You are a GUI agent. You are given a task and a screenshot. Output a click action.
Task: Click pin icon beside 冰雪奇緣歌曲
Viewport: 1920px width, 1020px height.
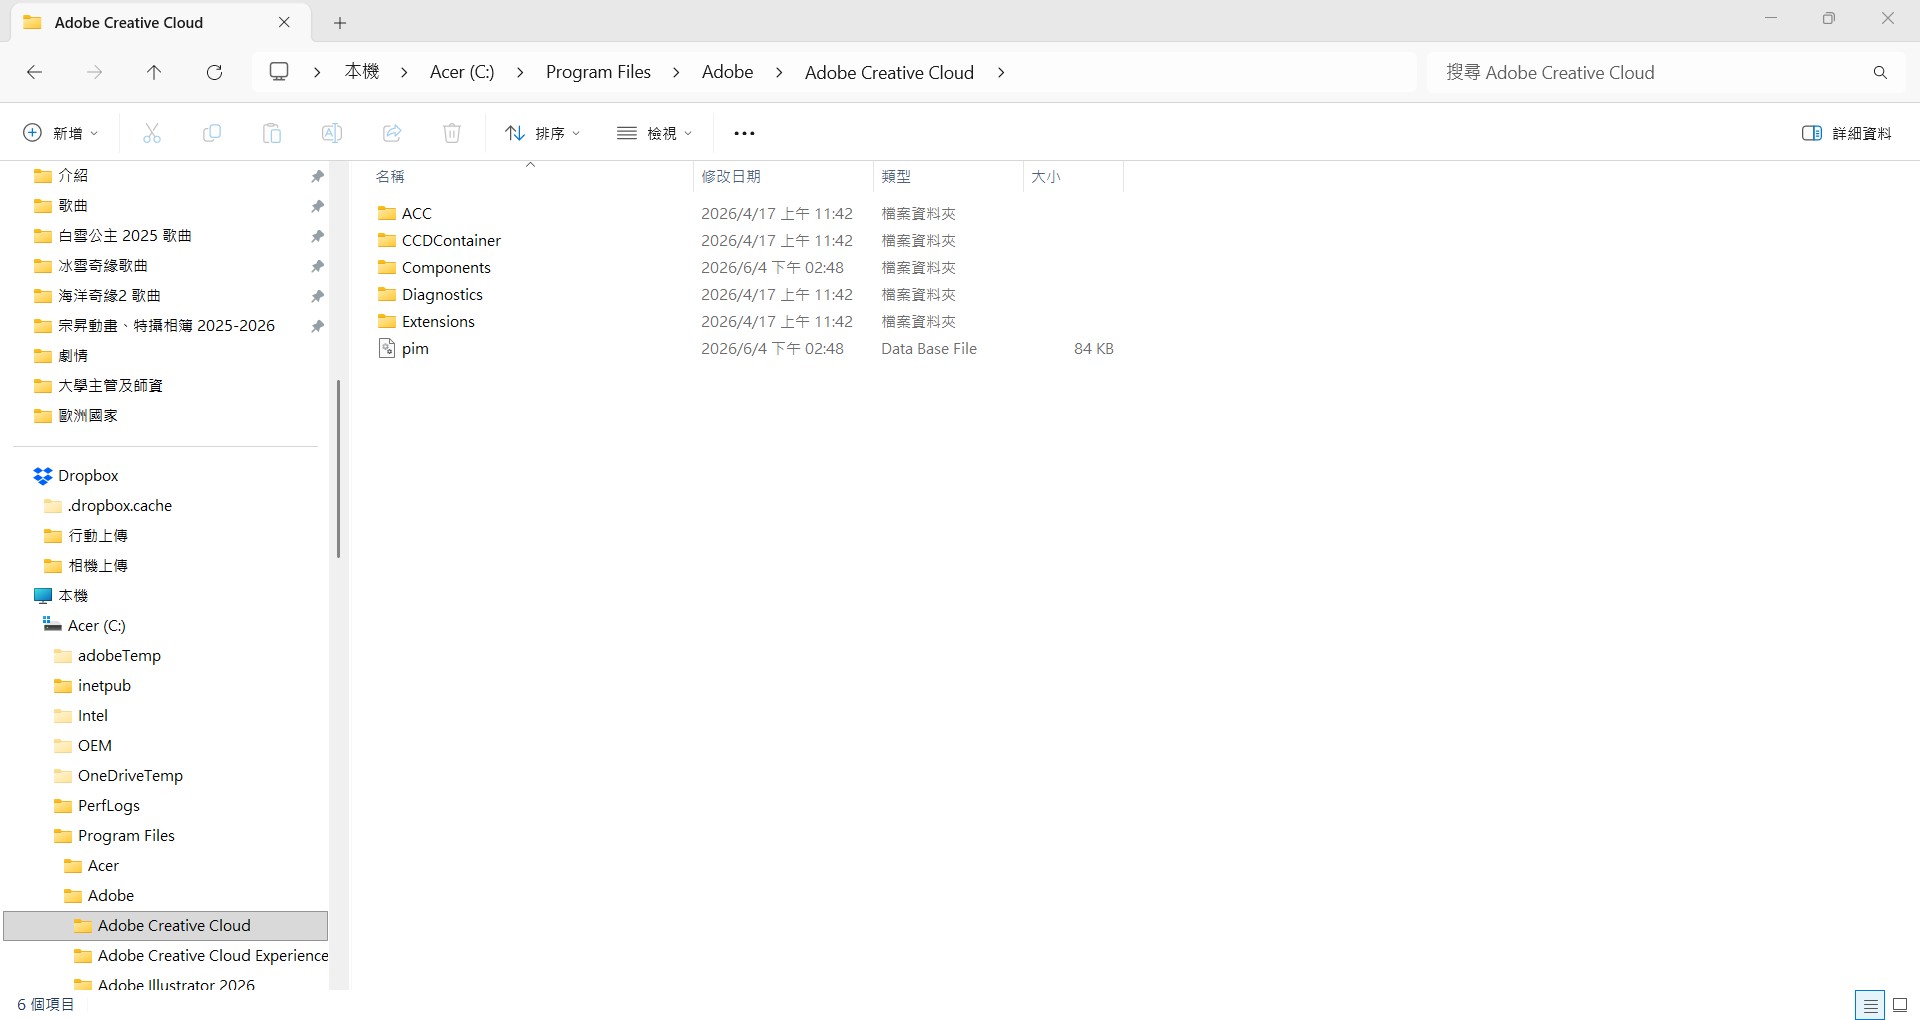[x=317, y=266]
